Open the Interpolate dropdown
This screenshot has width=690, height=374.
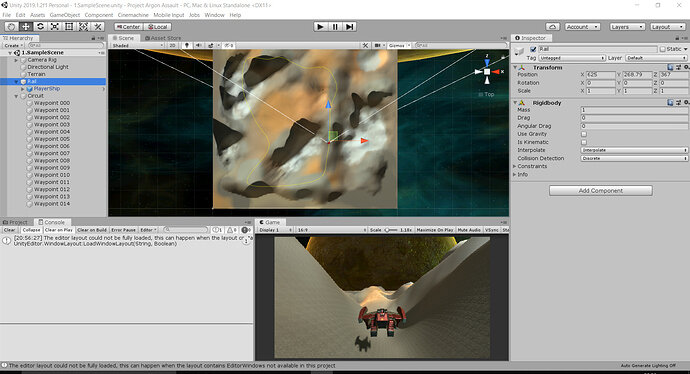coord(634,150)
